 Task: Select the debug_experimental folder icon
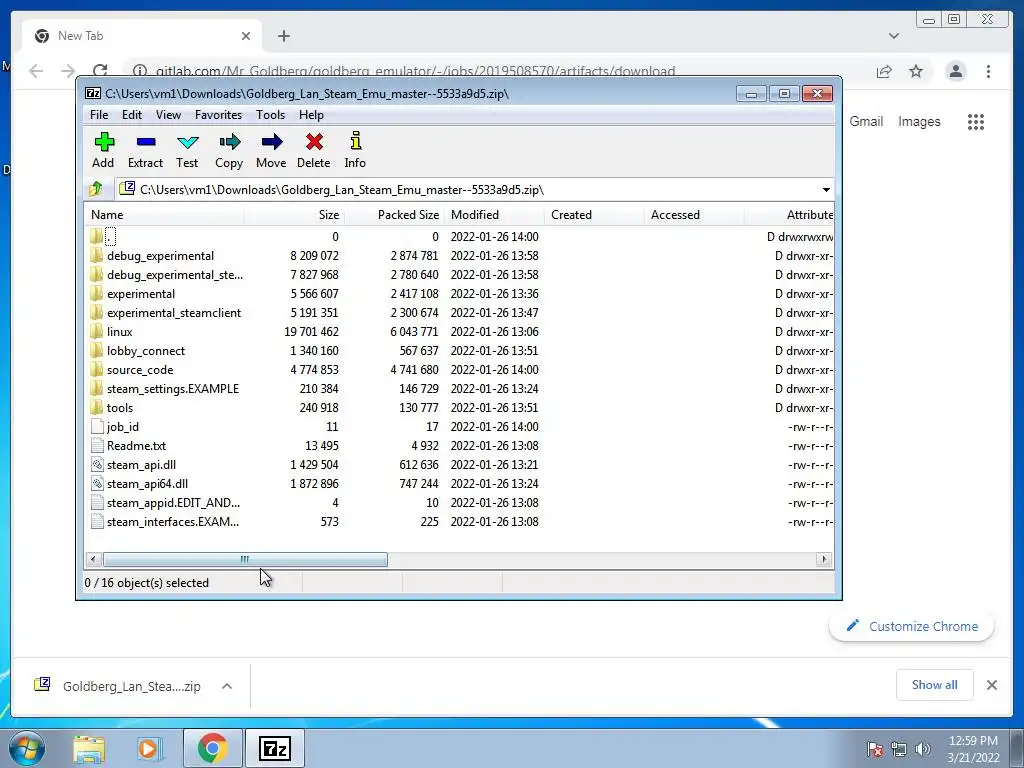(97, 255)
